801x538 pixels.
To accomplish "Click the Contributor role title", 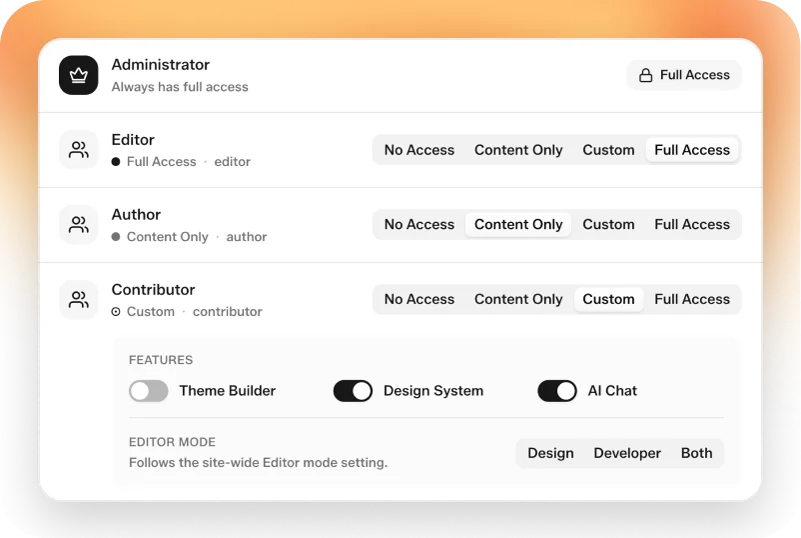I will click(153, 290).
